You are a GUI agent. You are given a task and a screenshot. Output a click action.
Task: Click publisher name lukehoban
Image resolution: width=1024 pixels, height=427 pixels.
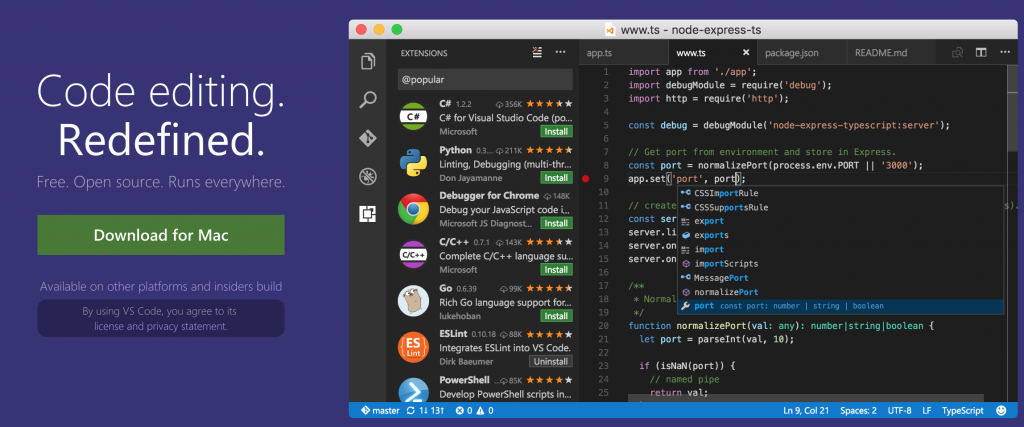point(460,316)
